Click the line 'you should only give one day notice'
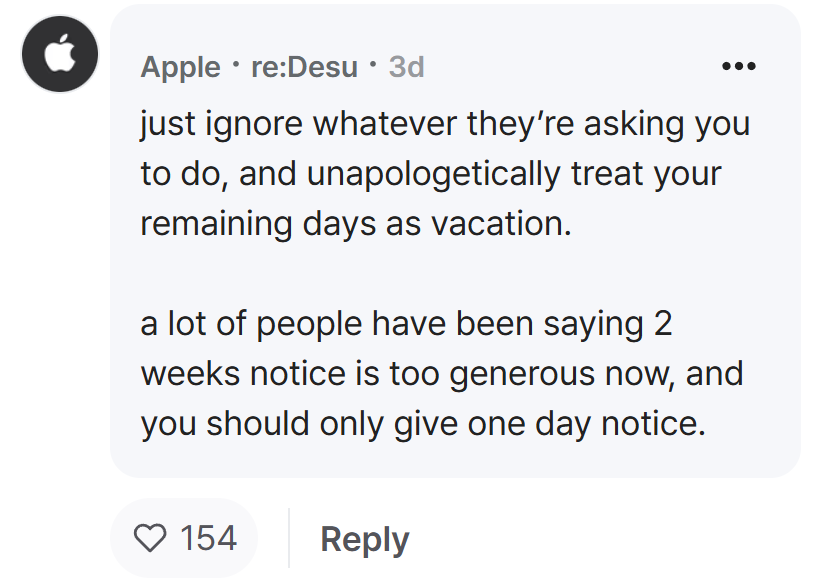The height and width of the screenshot is (586, 818). [423, 424]
